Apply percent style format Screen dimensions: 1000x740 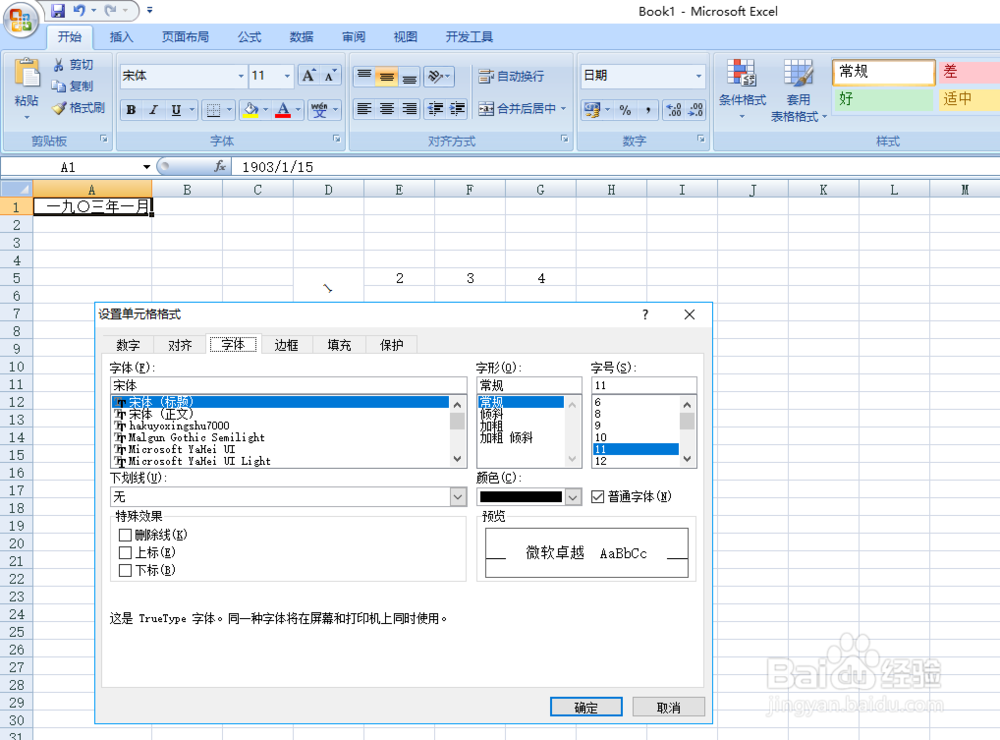pos(625,110)
